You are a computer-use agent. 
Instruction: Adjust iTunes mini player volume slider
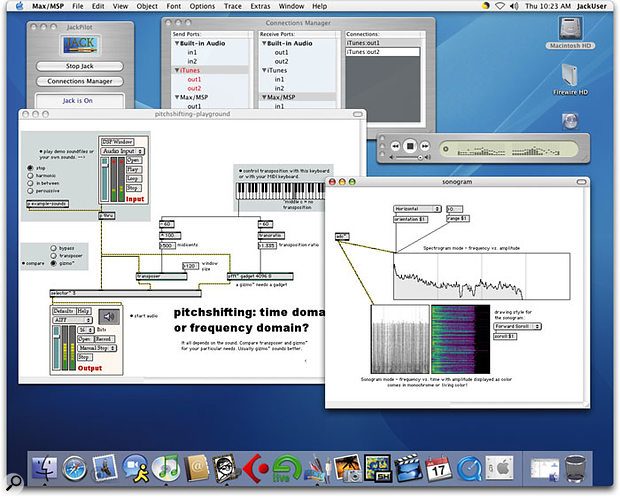pos(409,157)
